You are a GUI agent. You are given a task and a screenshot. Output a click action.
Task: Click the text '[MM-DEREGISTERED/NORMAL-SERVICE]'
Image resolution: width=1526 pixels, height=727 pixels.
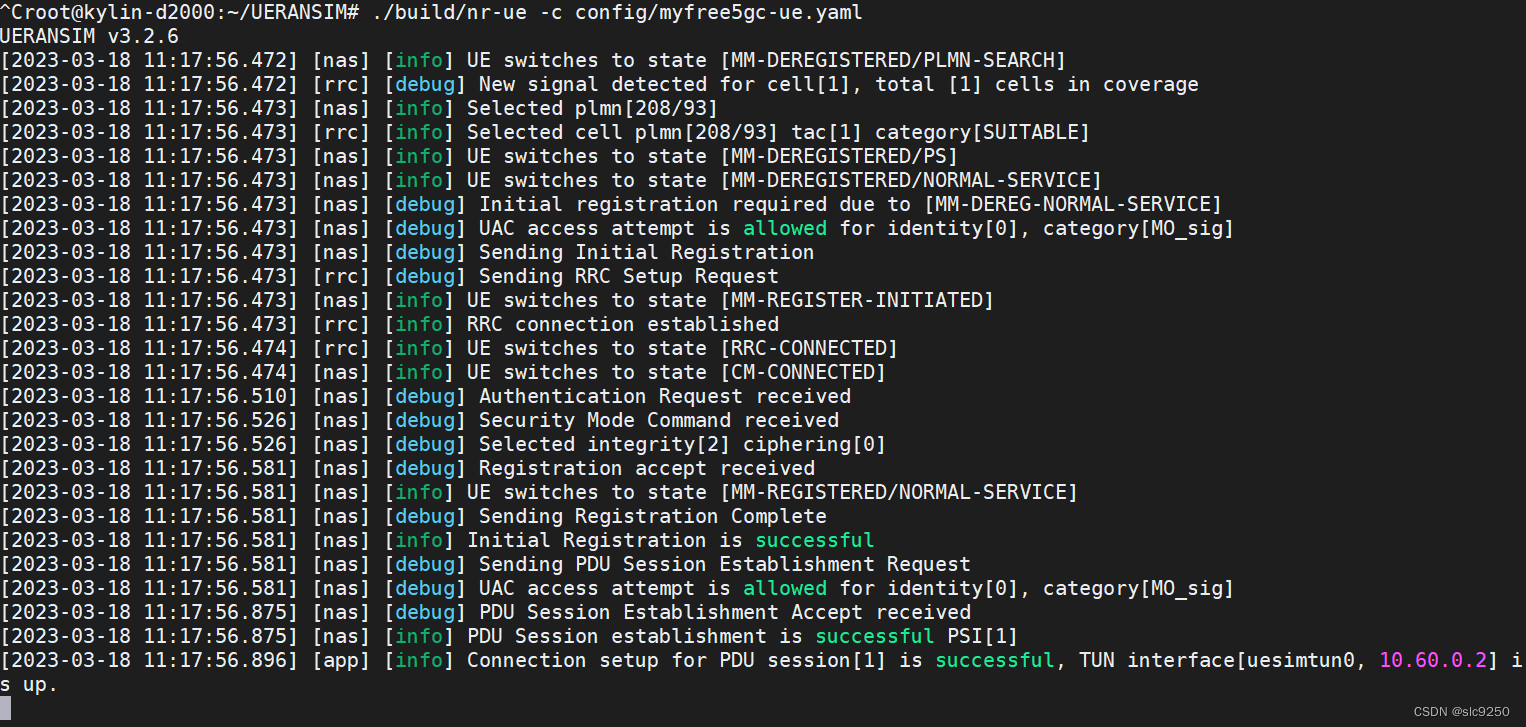pos(911,180)
